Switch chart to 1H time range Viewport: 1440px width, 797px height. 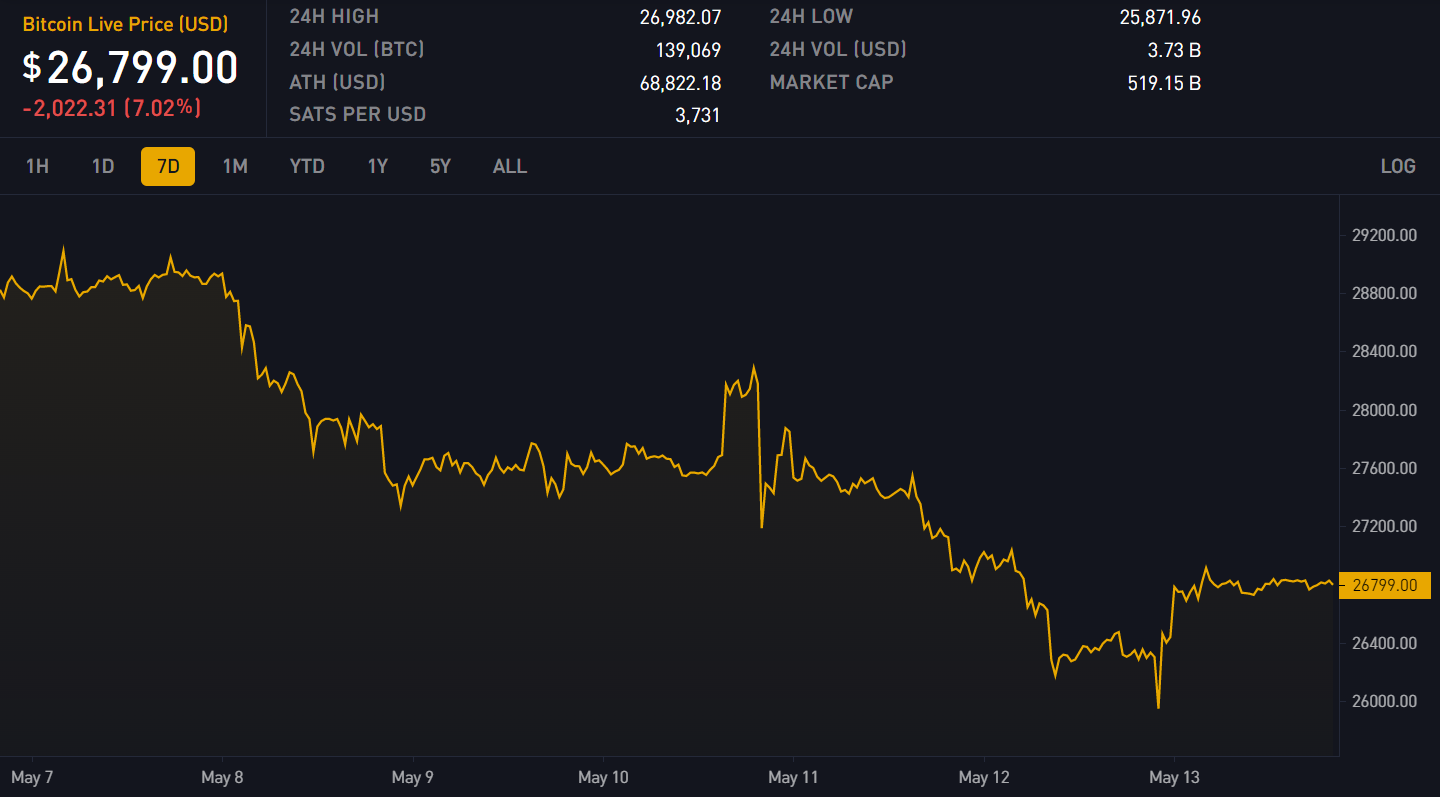coord(37,166)
